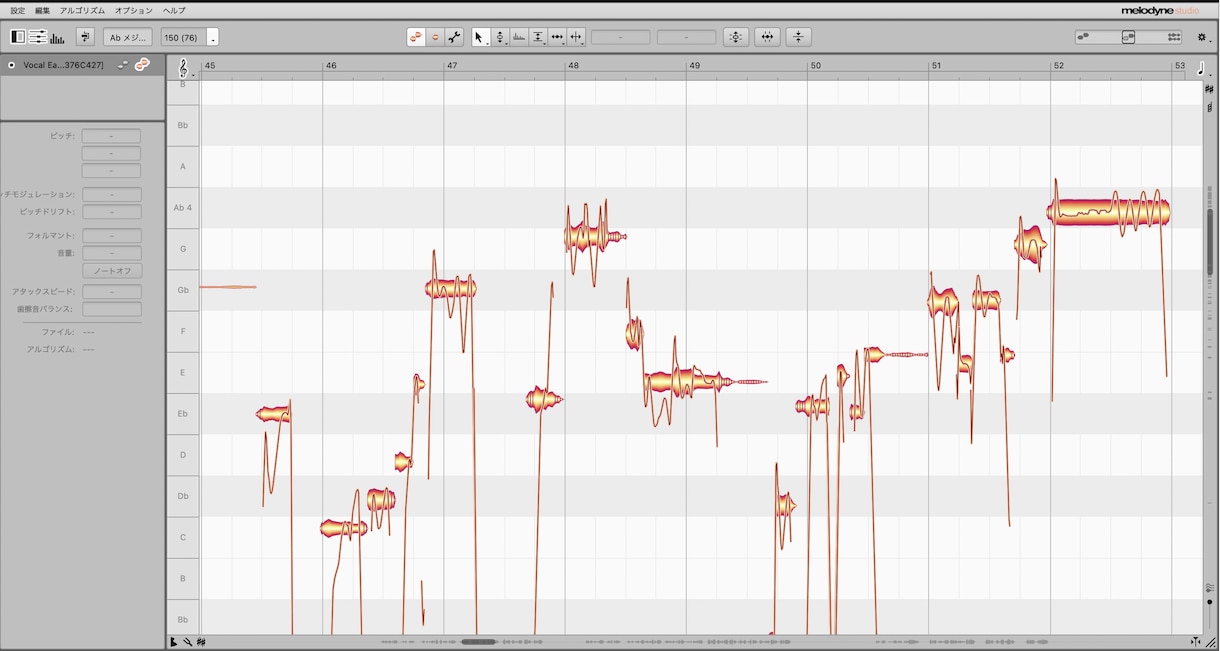Select the pitch tool
The width and height of the screenshot is (1220, 651).
[500, 37]
